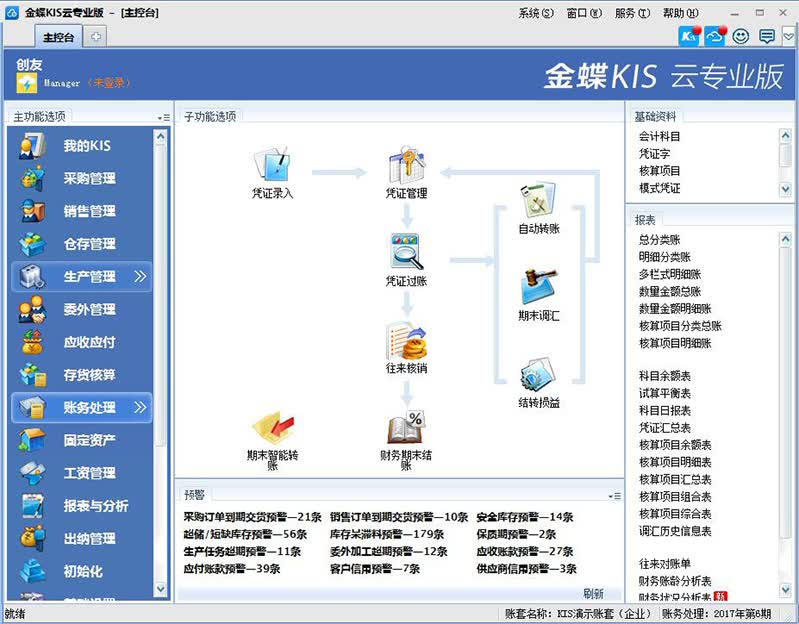Open 财务账龄分析表 report
This screenshot has width=799, height=624.
point(675,581)
